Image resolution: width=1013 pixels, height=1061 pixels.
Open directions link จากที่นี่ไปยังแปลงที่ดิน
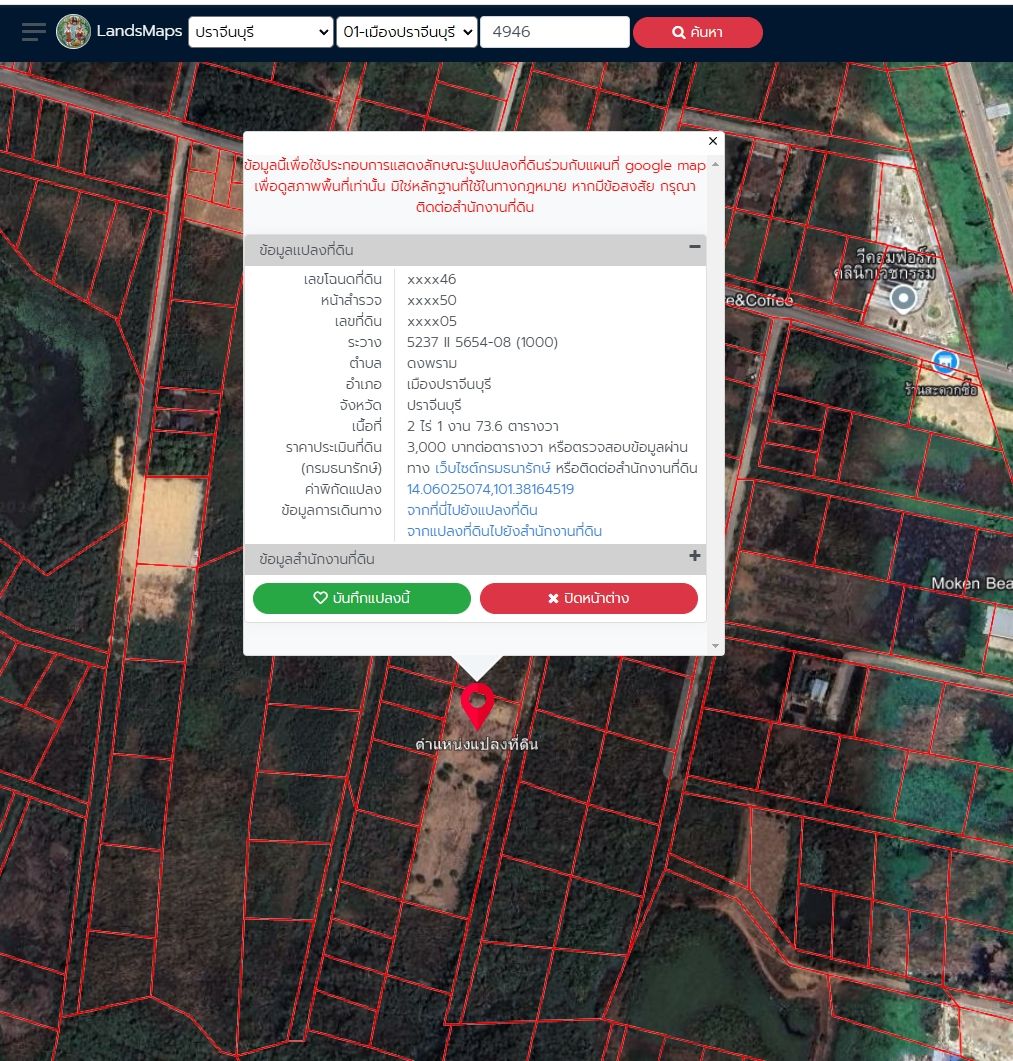pos(472,510)
